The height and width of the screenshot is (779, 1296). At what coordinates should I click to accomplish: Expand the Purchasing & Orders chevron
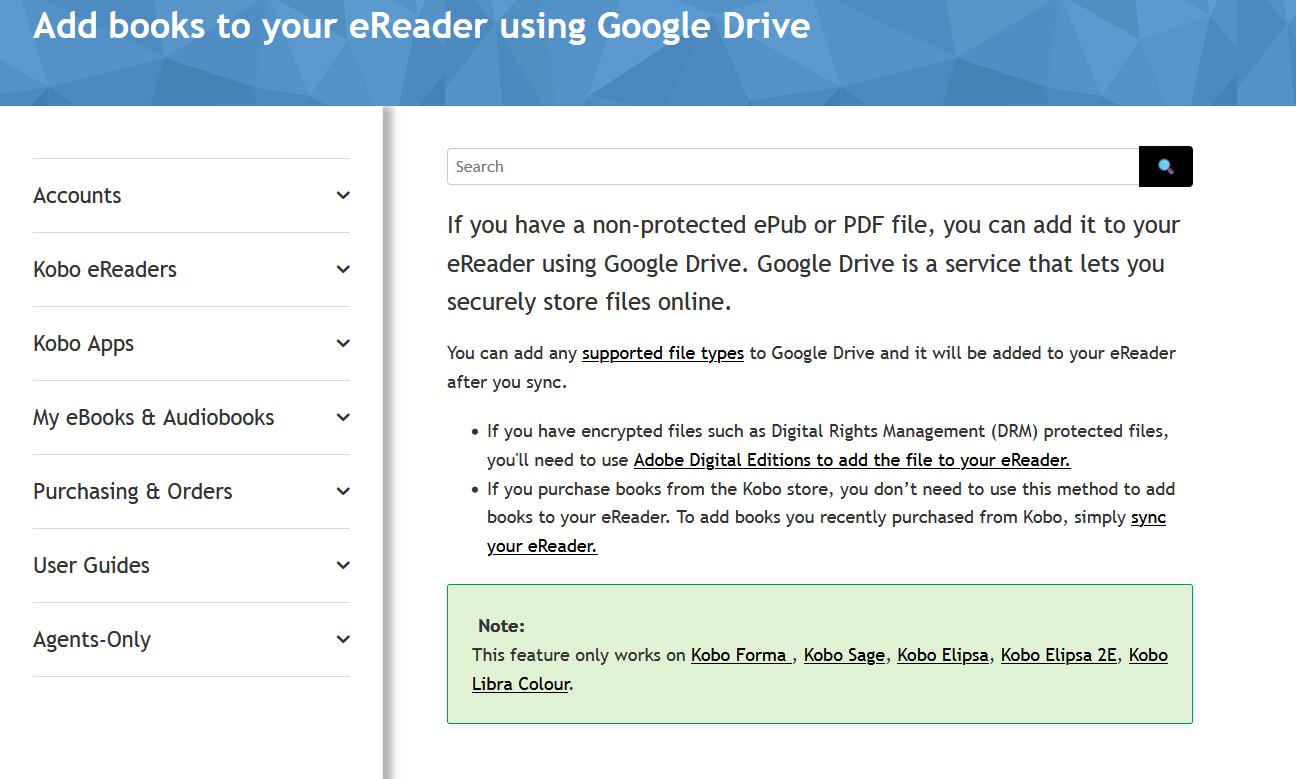[343, 492]
